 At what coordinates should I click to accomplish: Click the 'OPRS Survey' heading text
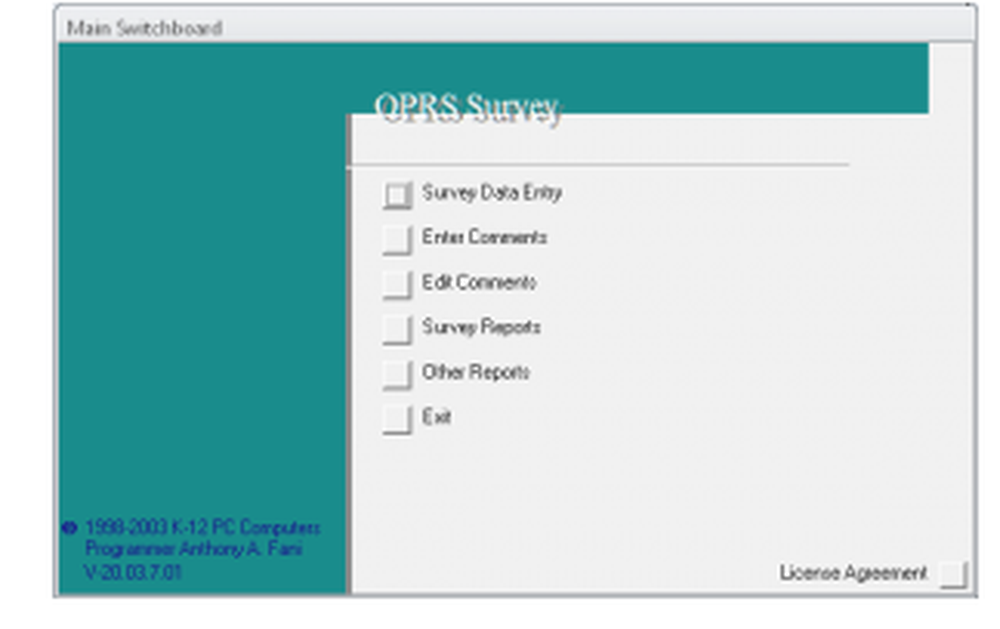[468, 108]
